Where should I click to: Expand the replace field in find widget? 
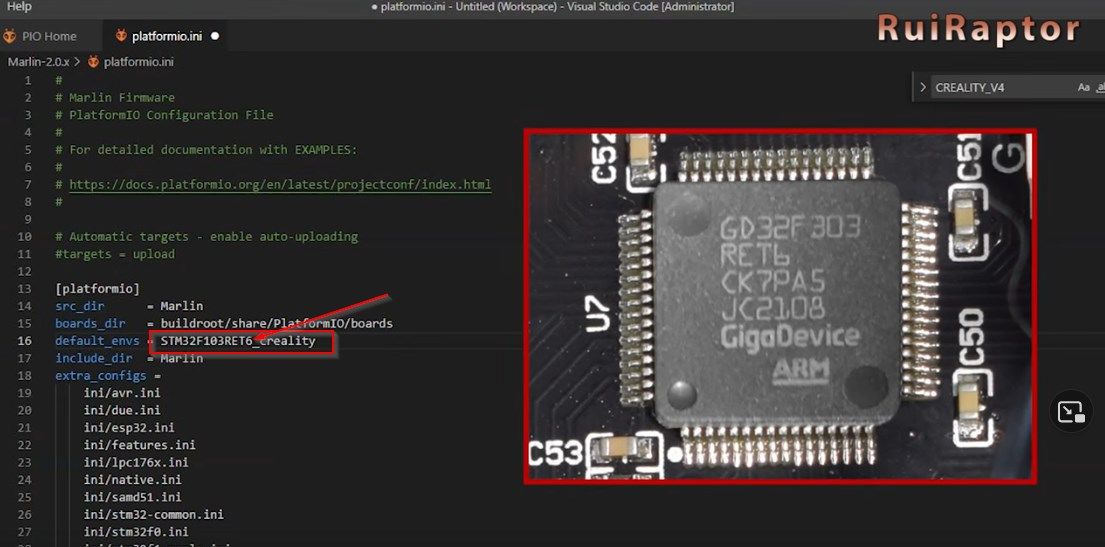tap(922, 88)
